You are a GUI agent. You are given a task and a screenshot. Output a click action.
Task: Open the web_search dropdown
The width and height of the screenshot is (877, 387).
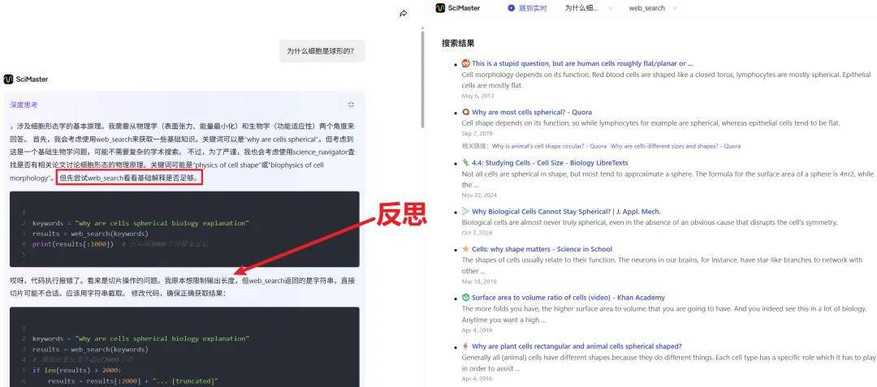[x=653, y=8]
